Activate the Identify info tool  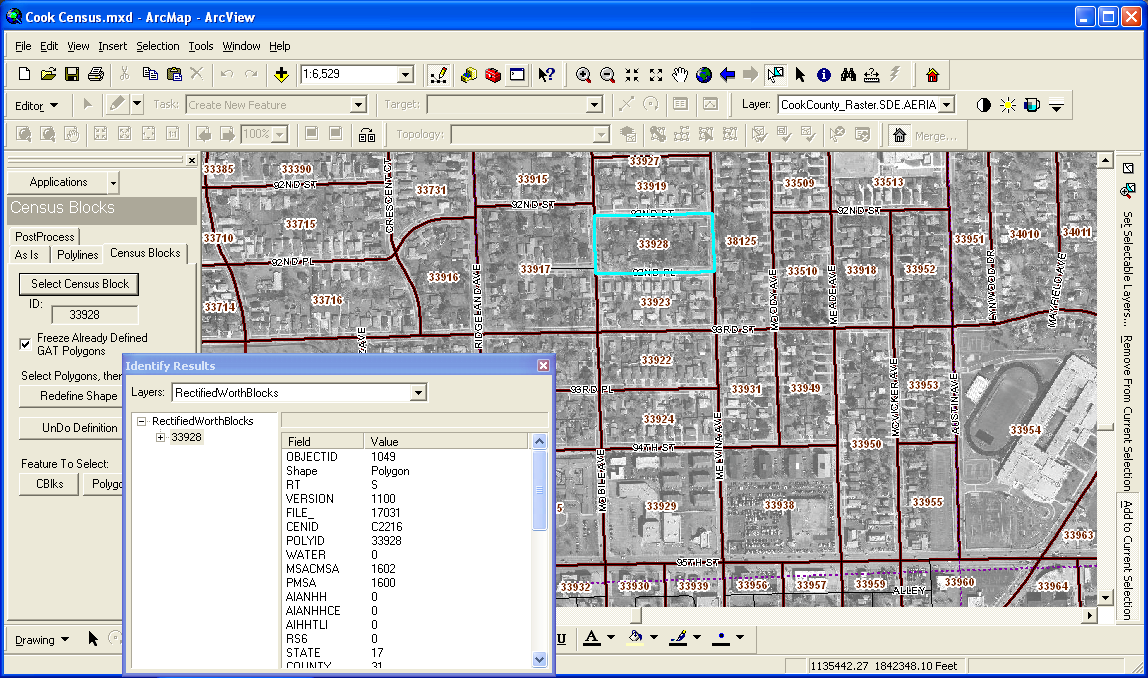tap(824, 75)
